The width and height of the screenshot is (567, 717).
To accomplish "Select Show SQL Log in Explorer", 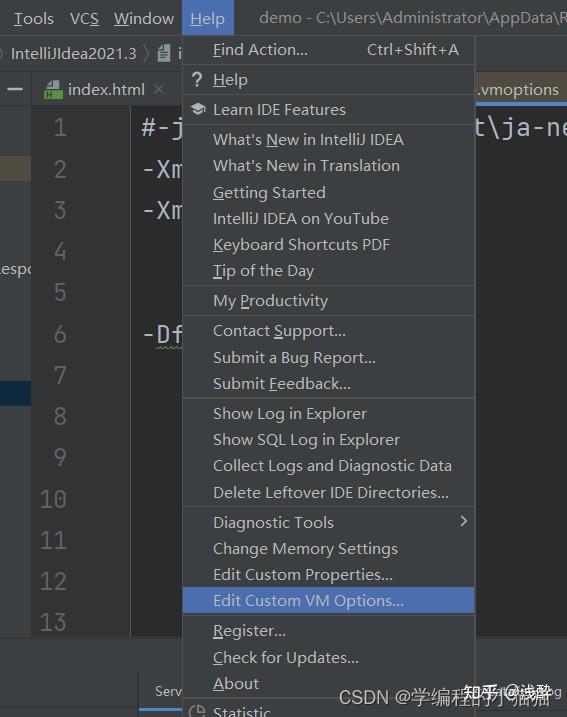I will point(328,440).
